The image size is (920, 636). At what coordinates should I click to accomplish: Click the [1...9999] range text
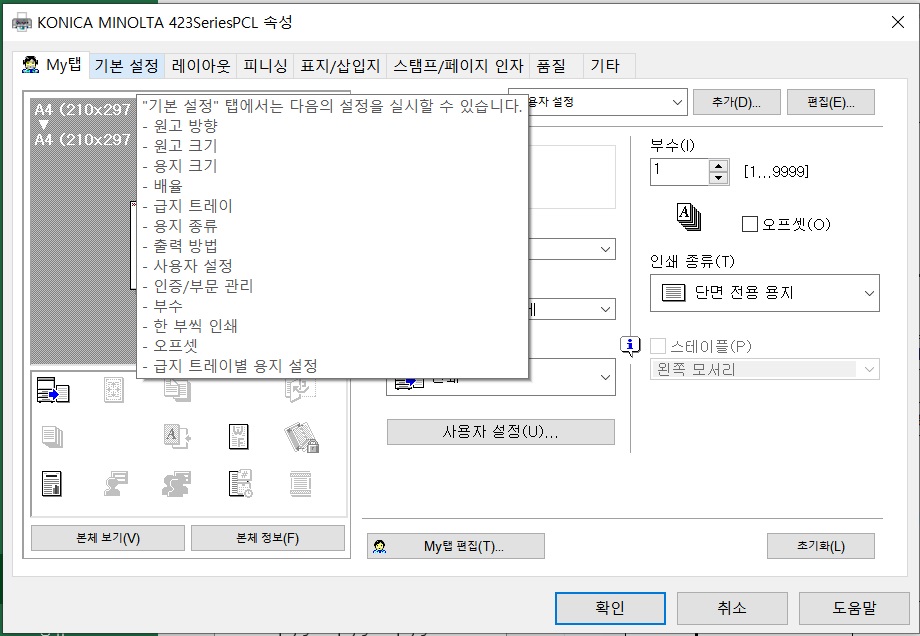pyautogui.click(x=776, y=171)
